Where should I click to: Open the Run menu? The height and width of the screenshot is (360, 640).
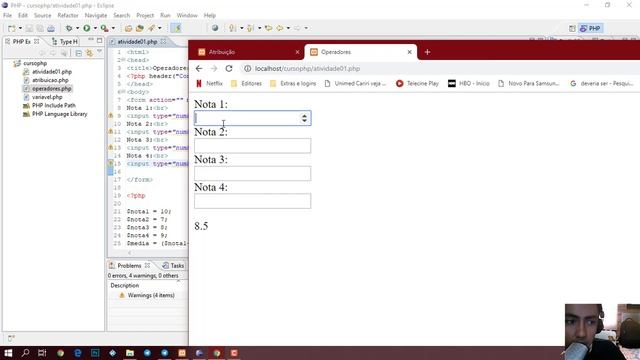point(165,15)
